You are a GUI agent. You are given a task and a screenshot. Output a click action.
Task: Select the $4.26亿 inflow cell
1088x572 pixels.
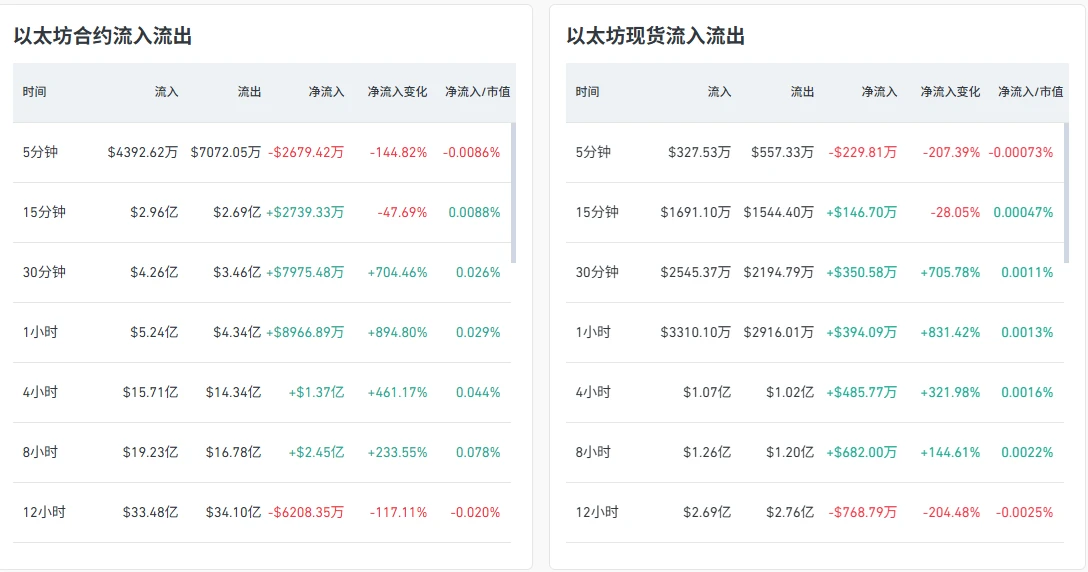[154, 272]
